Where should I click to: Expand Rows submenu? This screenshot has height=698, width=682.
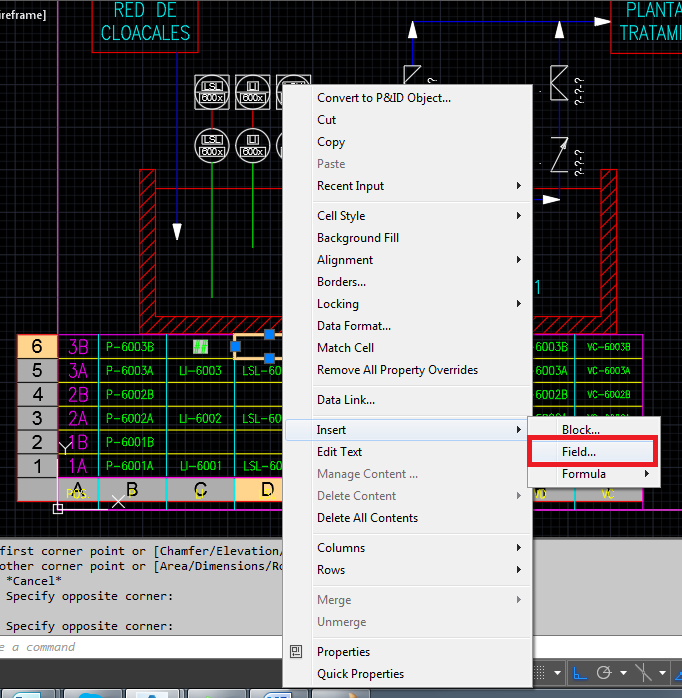pos(408,570)
